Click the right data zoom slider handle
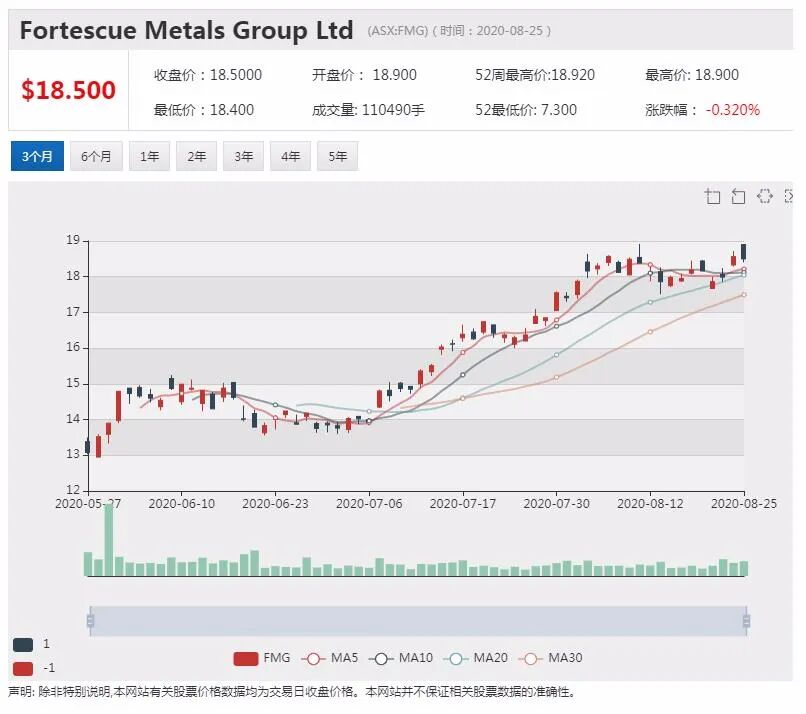Screen dimensions: 806x714 click(x=746, y=621)
